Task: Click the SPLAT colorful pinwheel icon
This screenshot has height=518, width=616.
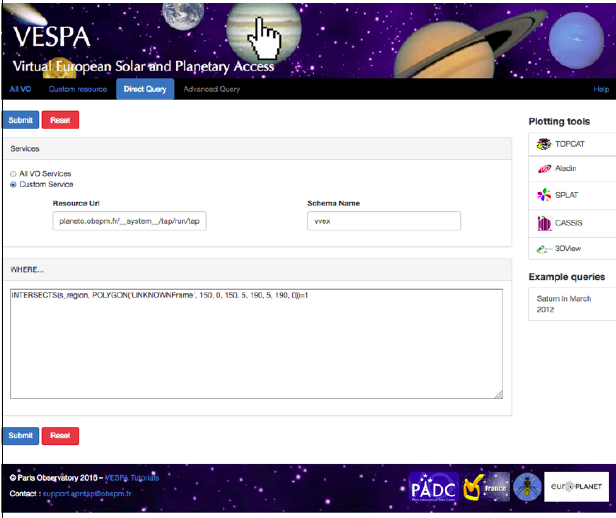Action: tap(544, 195)
